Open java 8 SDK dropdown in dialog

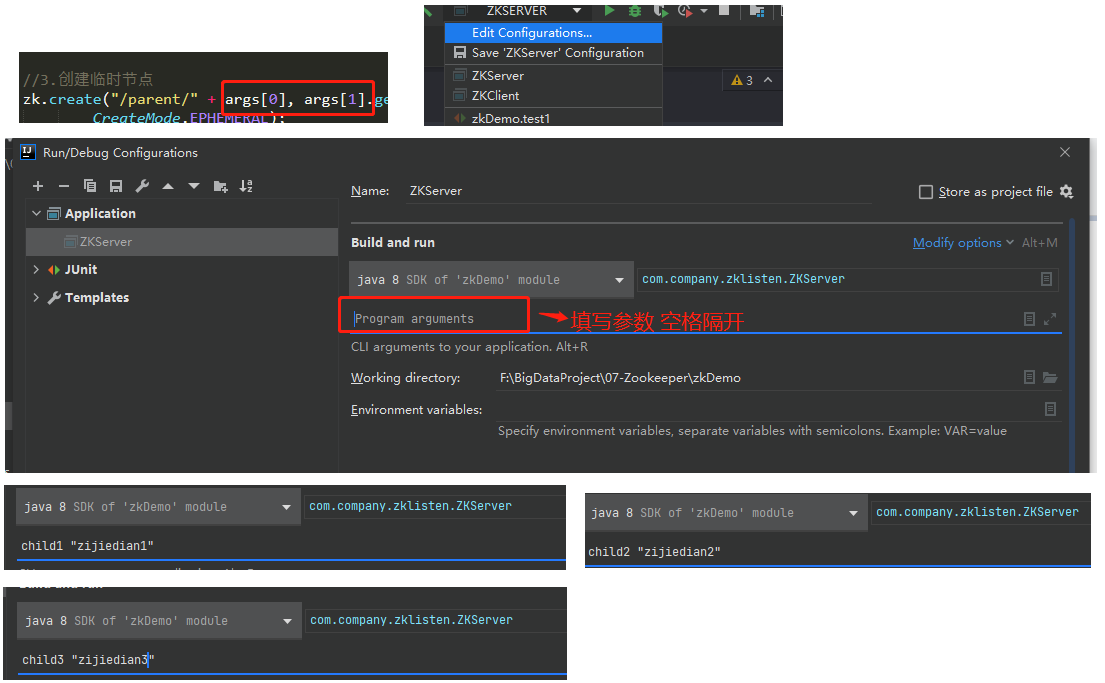[x=491, y=280]
